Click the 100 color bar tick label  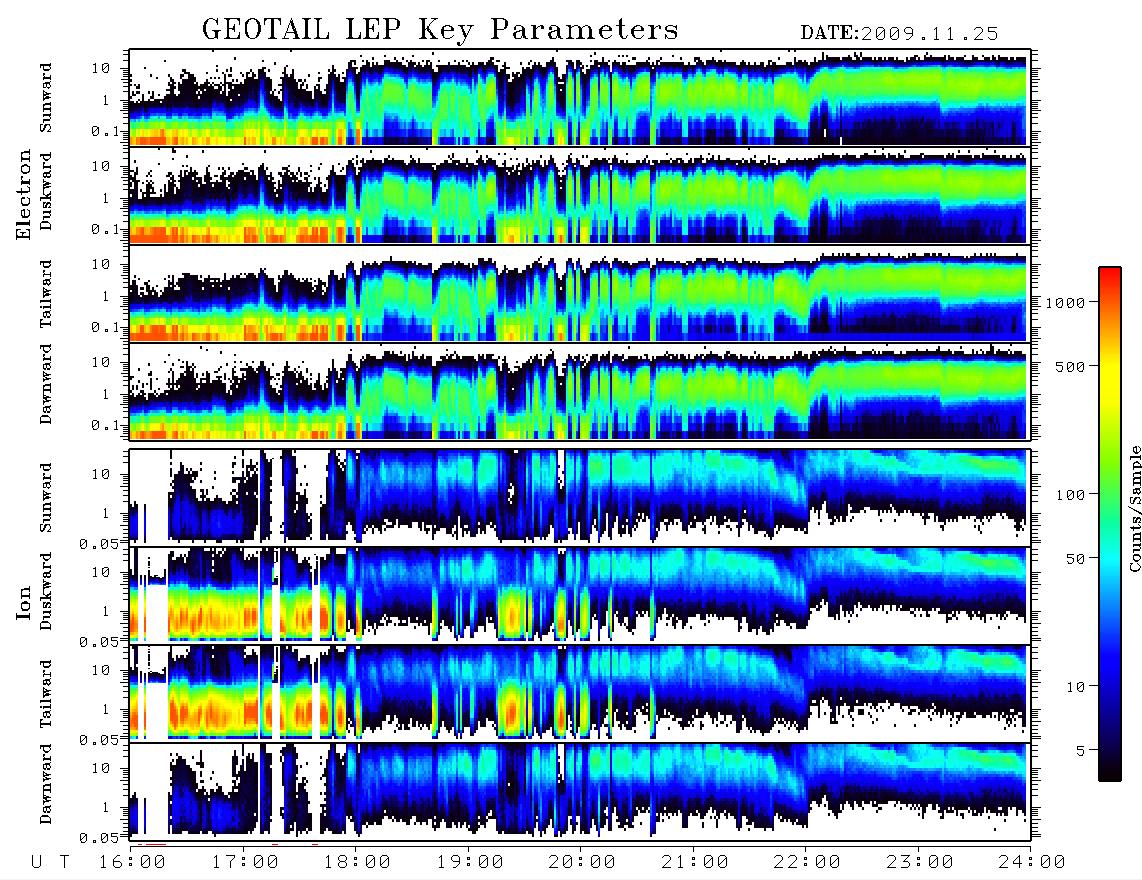(x=1070, y=495)
